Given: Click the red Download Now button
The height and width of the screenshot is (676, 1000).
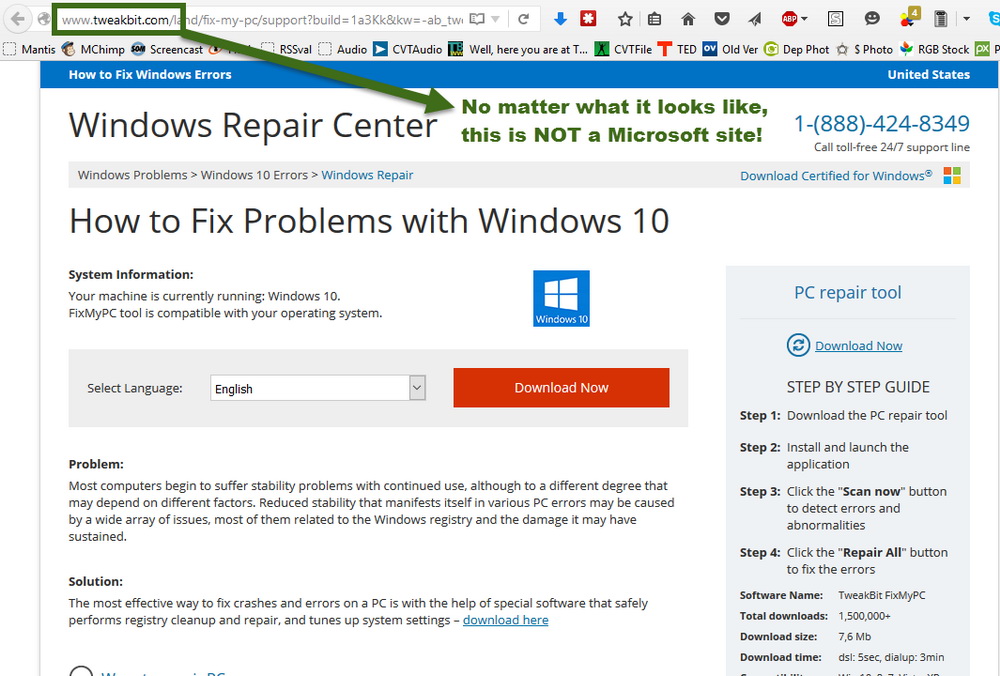Looking at the screenshot, I should [x=561, y=388].
